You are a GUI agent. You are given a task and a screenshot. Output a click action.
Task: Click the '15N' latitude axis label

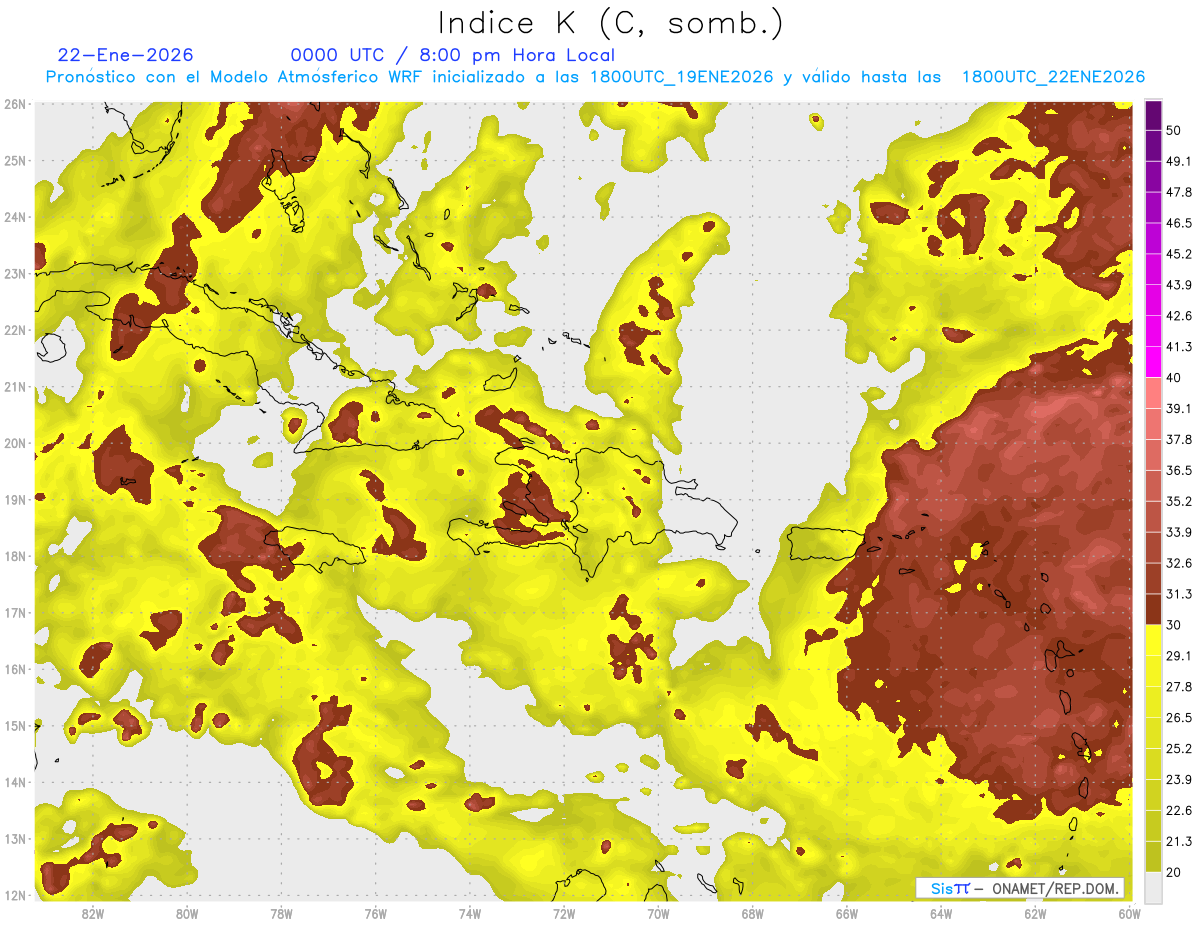(15, 726)
